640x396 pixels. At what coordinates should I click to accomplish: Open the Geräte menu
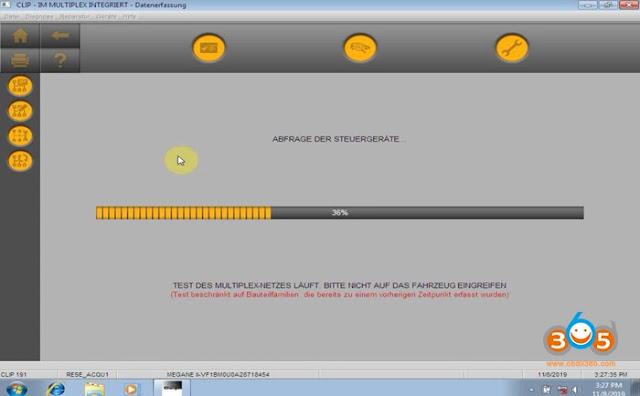[x=106, y=17]
